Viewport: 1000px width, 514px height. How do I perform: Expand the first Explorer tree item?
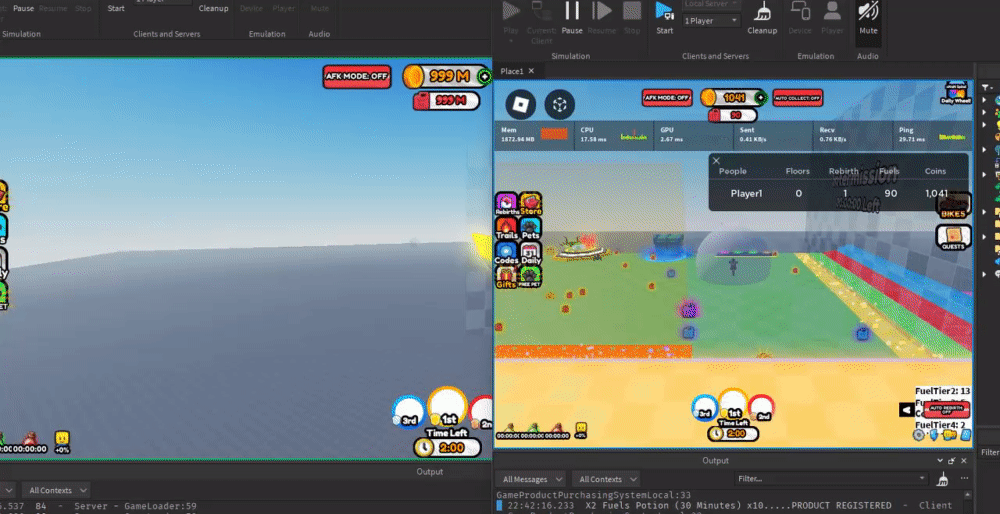pyautogui.click(x=984, y=100)
